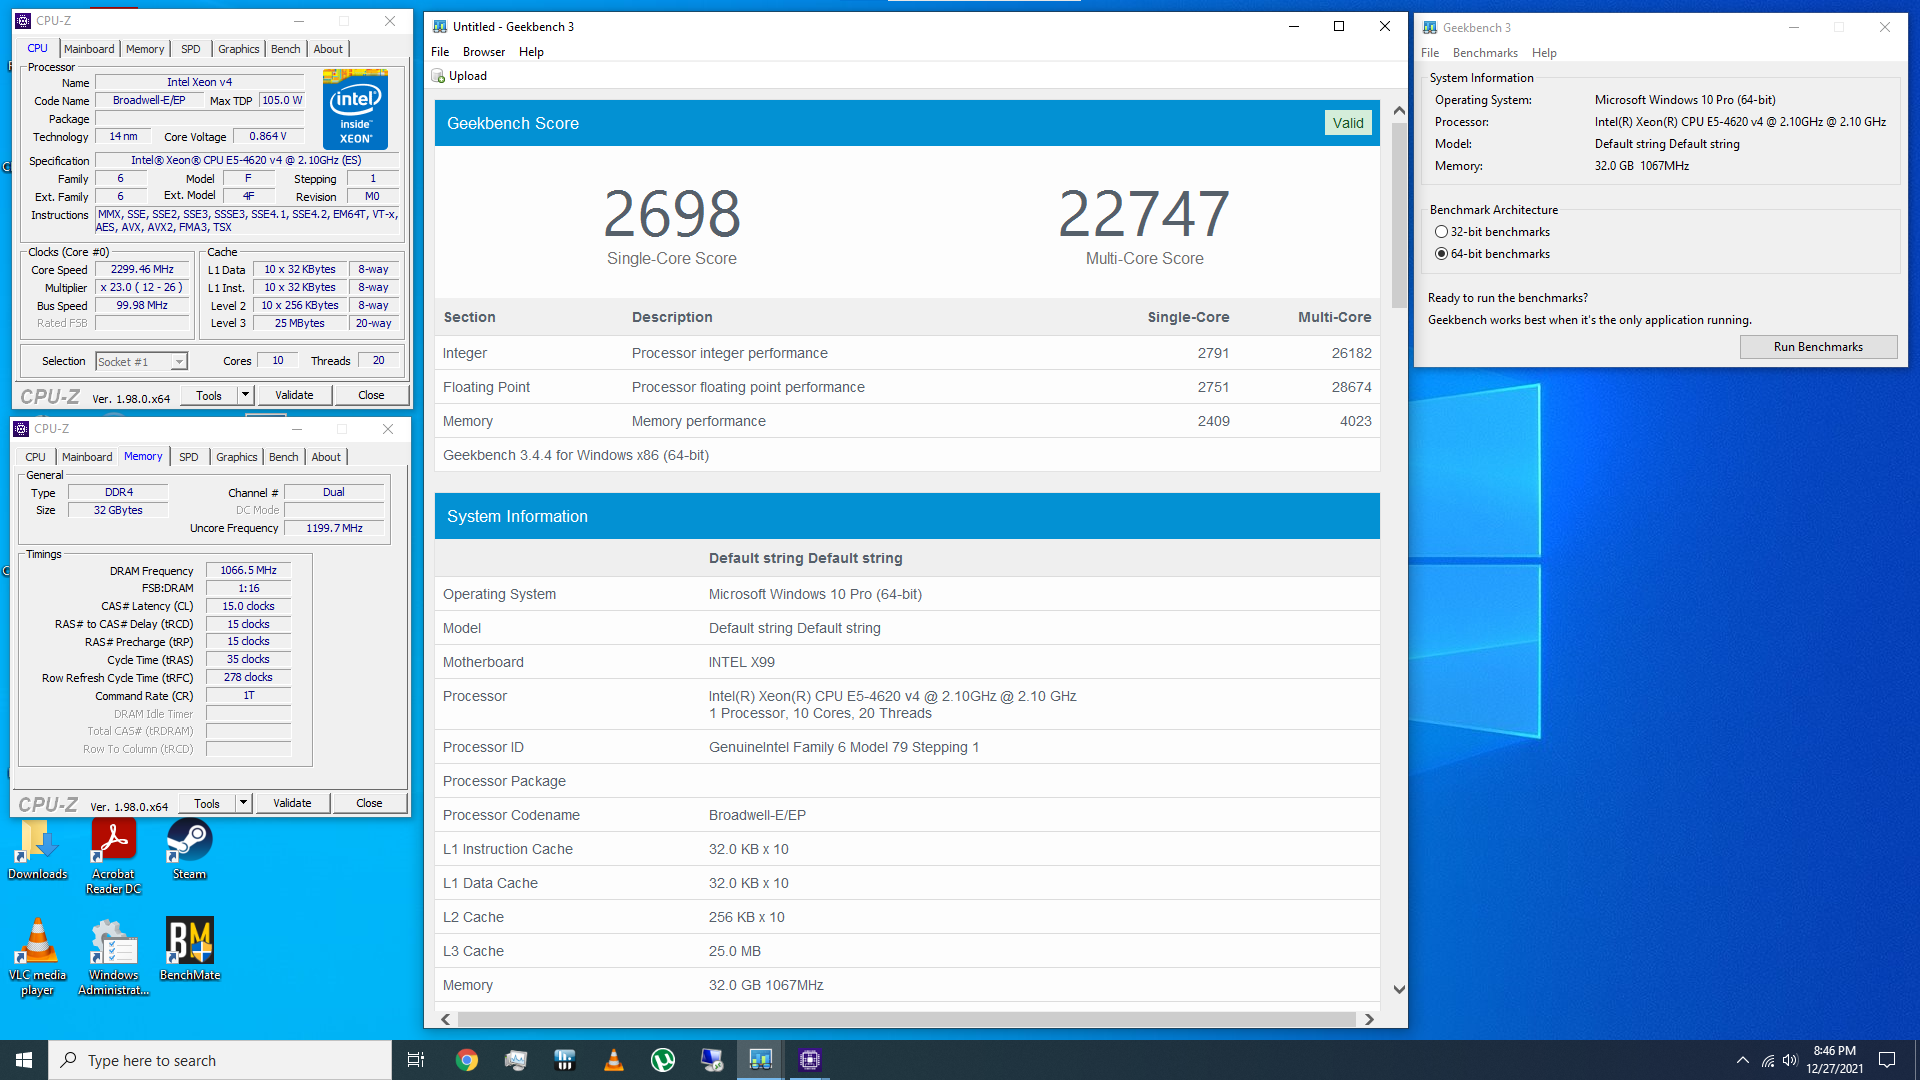Open the VLC media player desktop icon

(38, 957)
